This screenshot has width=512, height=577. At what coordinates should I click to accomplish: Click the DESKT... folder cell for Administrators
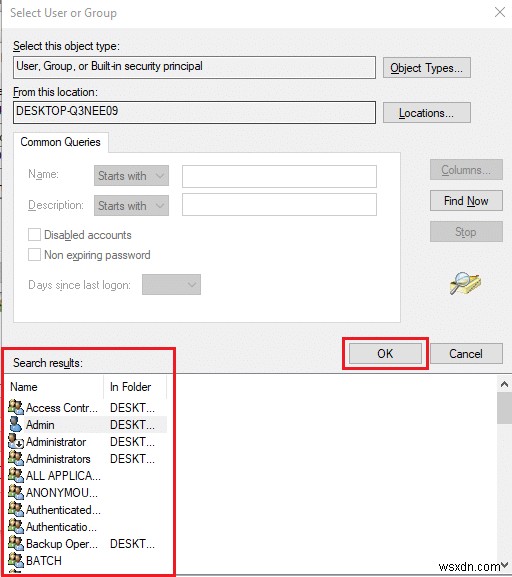pyautogui.click(x=132, y=459)
